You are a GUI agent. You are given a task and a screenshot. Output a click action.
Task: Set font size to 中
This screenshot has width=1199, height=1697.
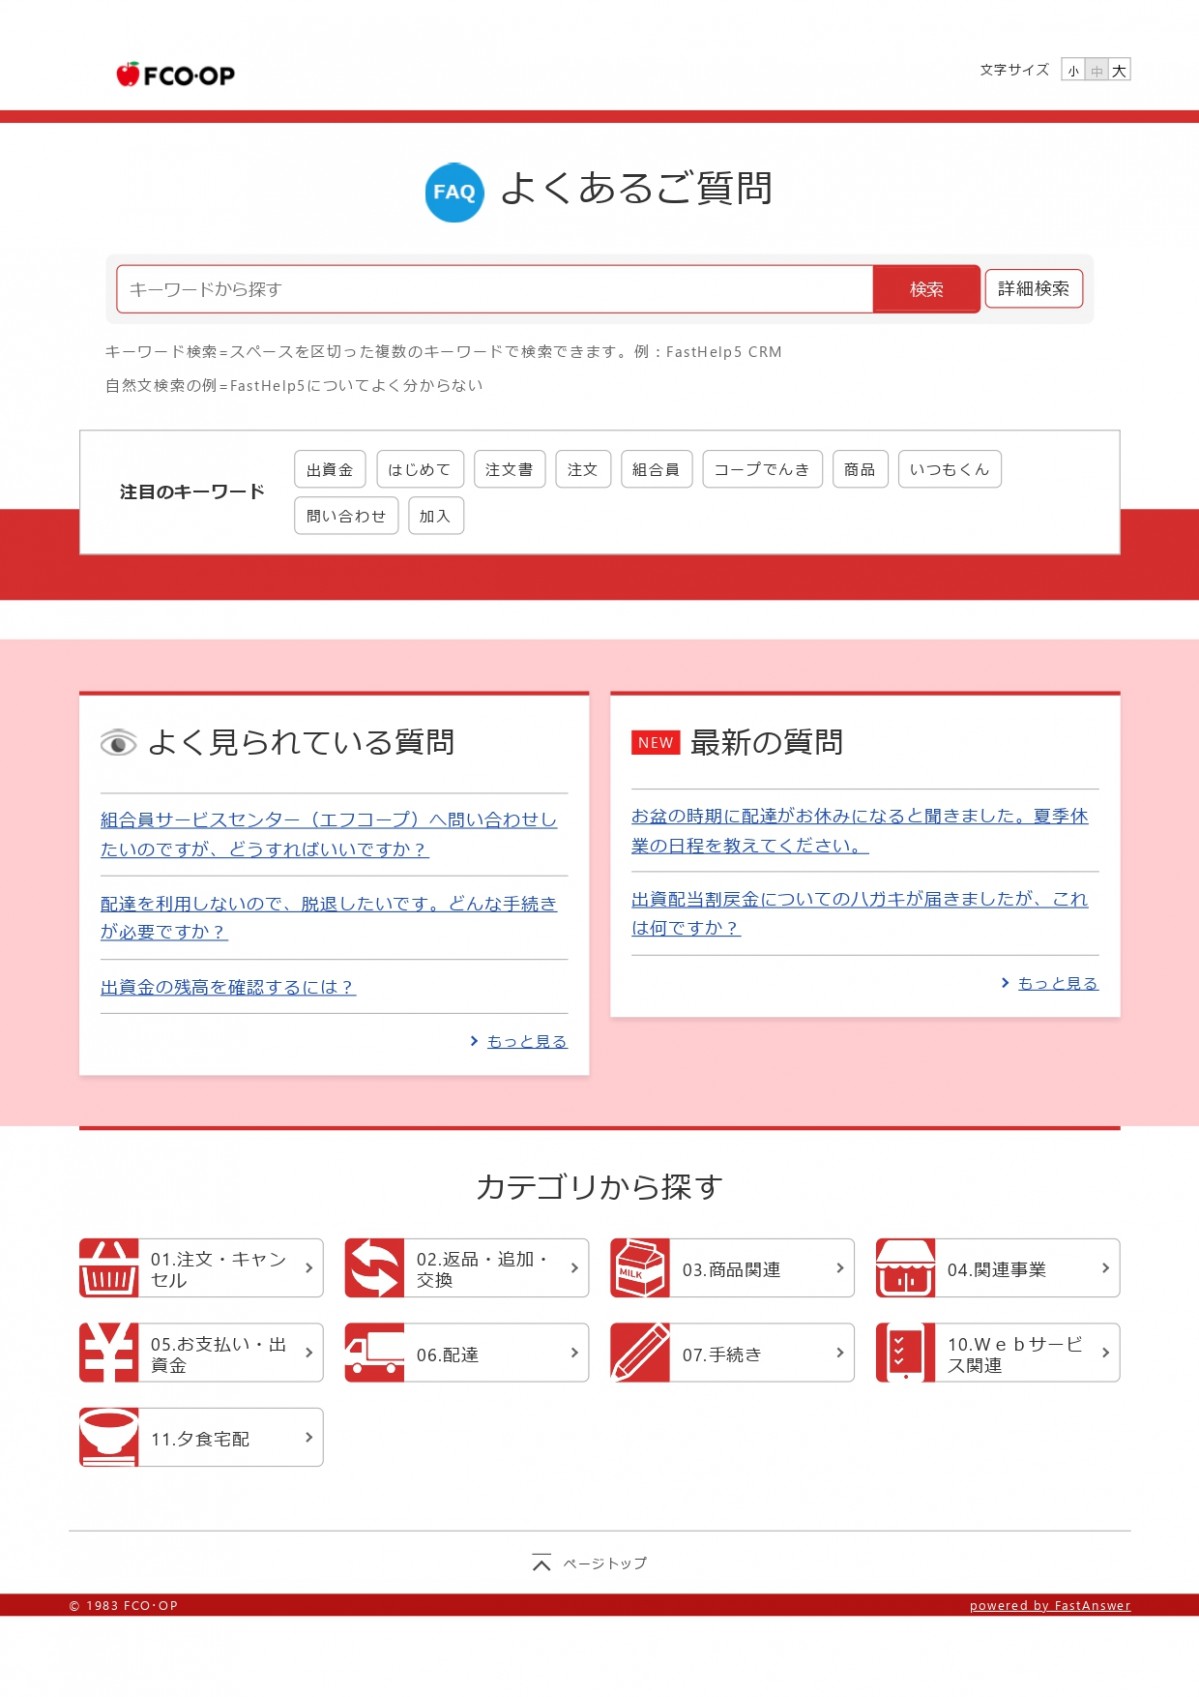(1097, 70)
